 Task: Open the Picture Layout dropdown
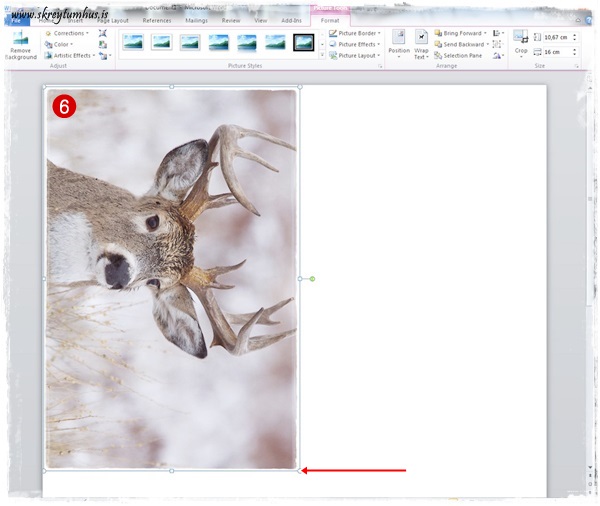coord(355,56)
